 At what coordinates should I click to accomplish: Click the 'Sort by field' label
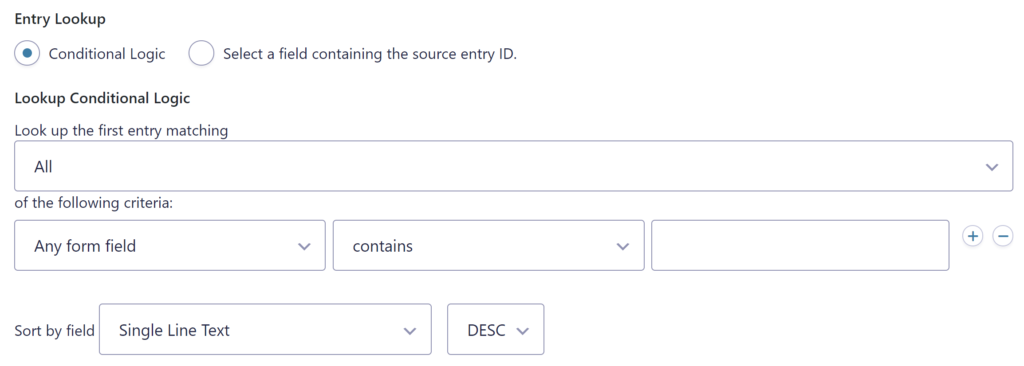pos(55,331)
